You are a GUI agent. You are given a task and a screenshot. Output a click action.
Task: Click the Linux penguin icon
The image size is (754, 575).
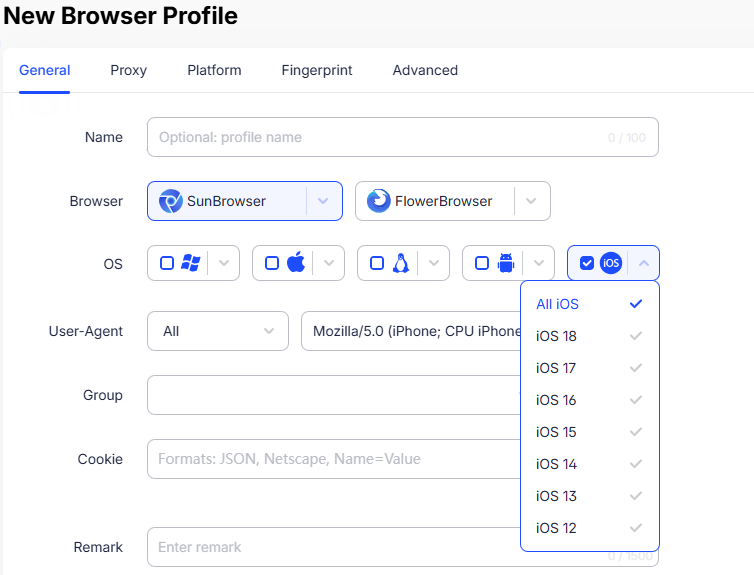click(x=401, y=263)
